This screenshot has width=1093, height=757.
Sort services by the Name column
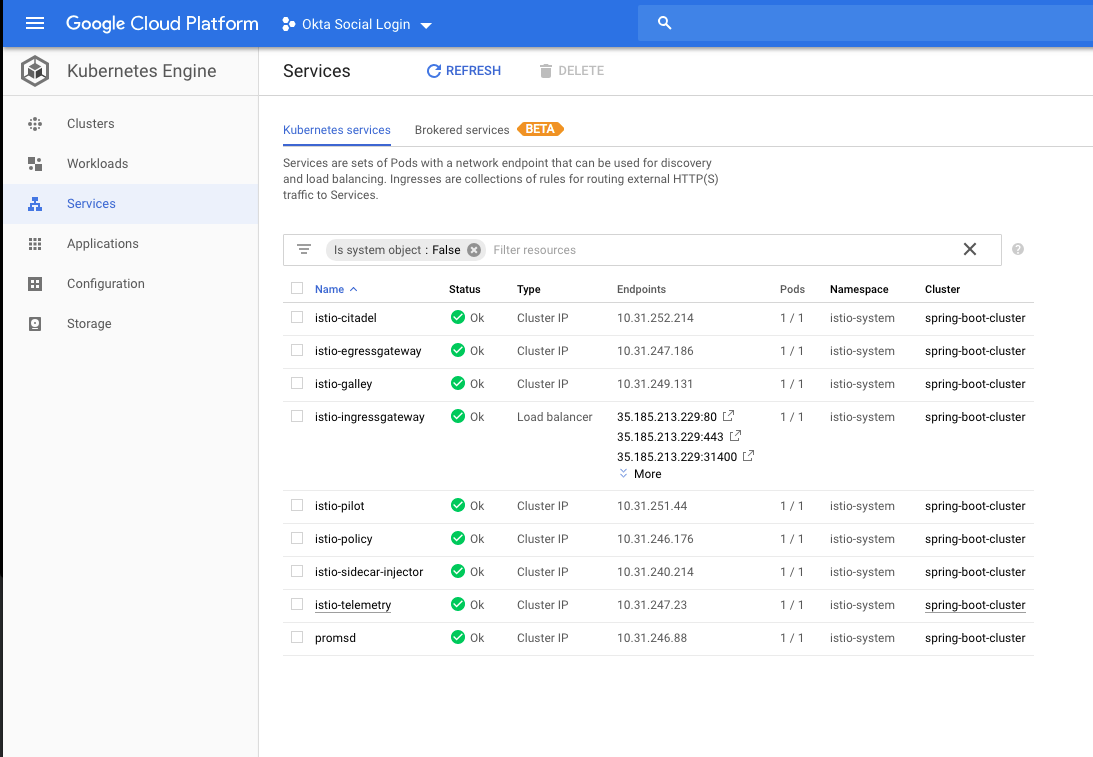329,289
